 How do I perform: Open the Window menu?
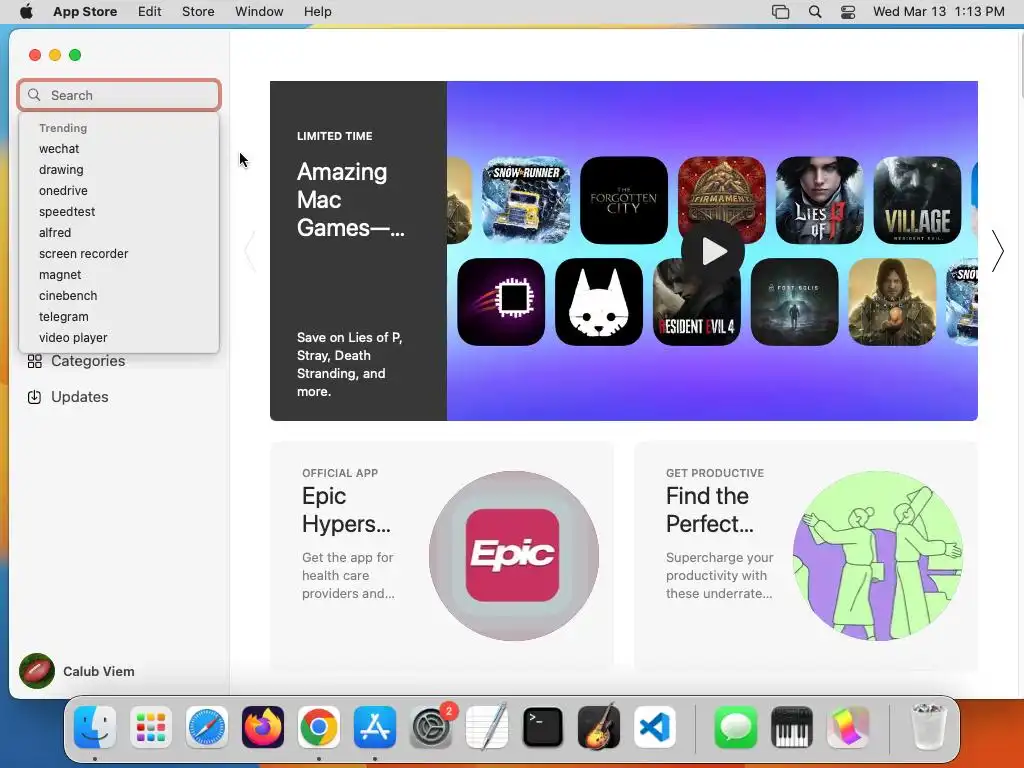259,12
